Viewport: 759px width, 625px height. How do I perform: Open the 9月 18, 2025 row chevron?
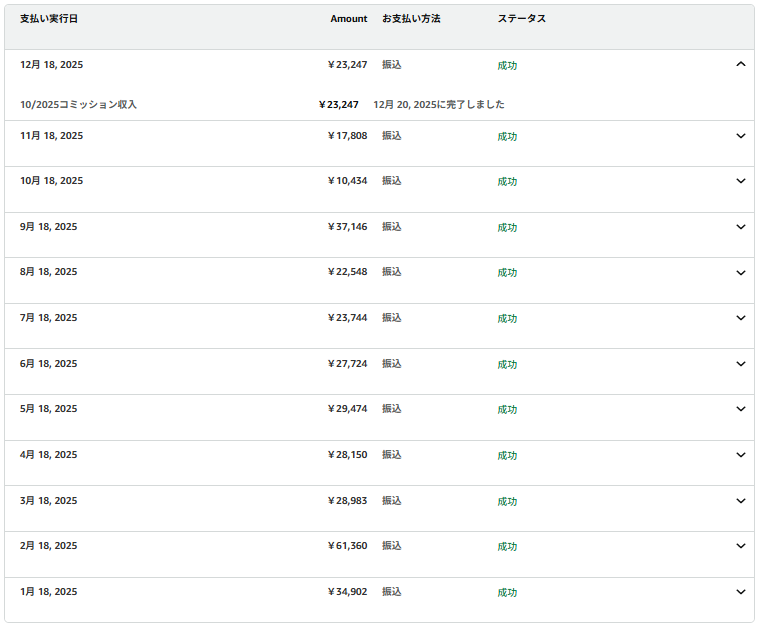coord(740,227)
